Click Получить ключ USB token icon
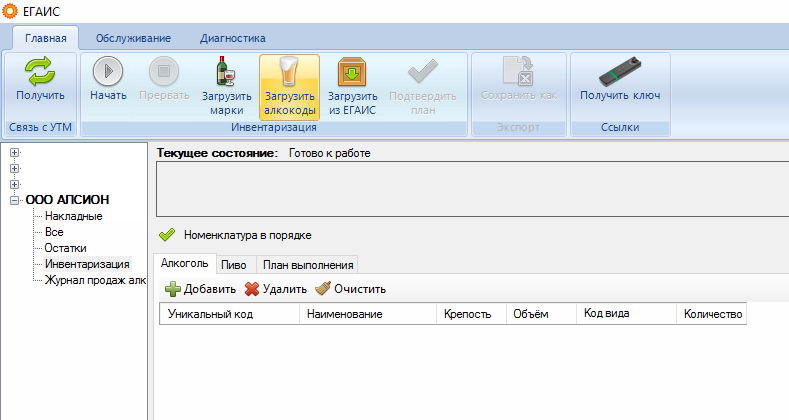Image resolution: width=789 pixels, height=420 pixels. point(620,71)
